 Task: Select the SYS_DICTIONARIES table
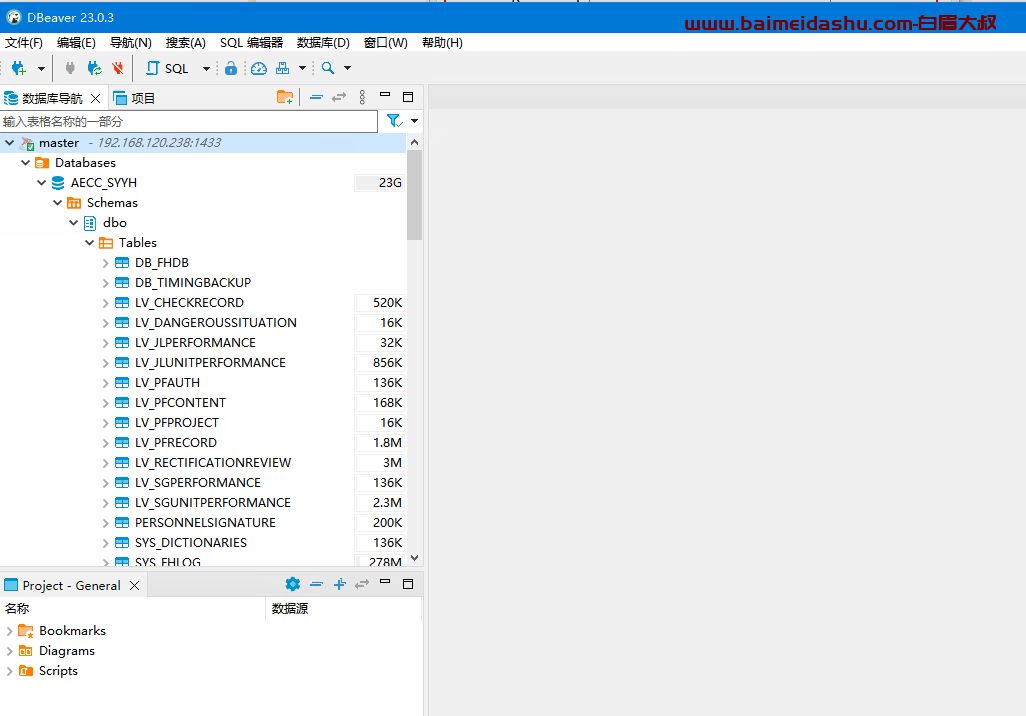click(190, 543)
